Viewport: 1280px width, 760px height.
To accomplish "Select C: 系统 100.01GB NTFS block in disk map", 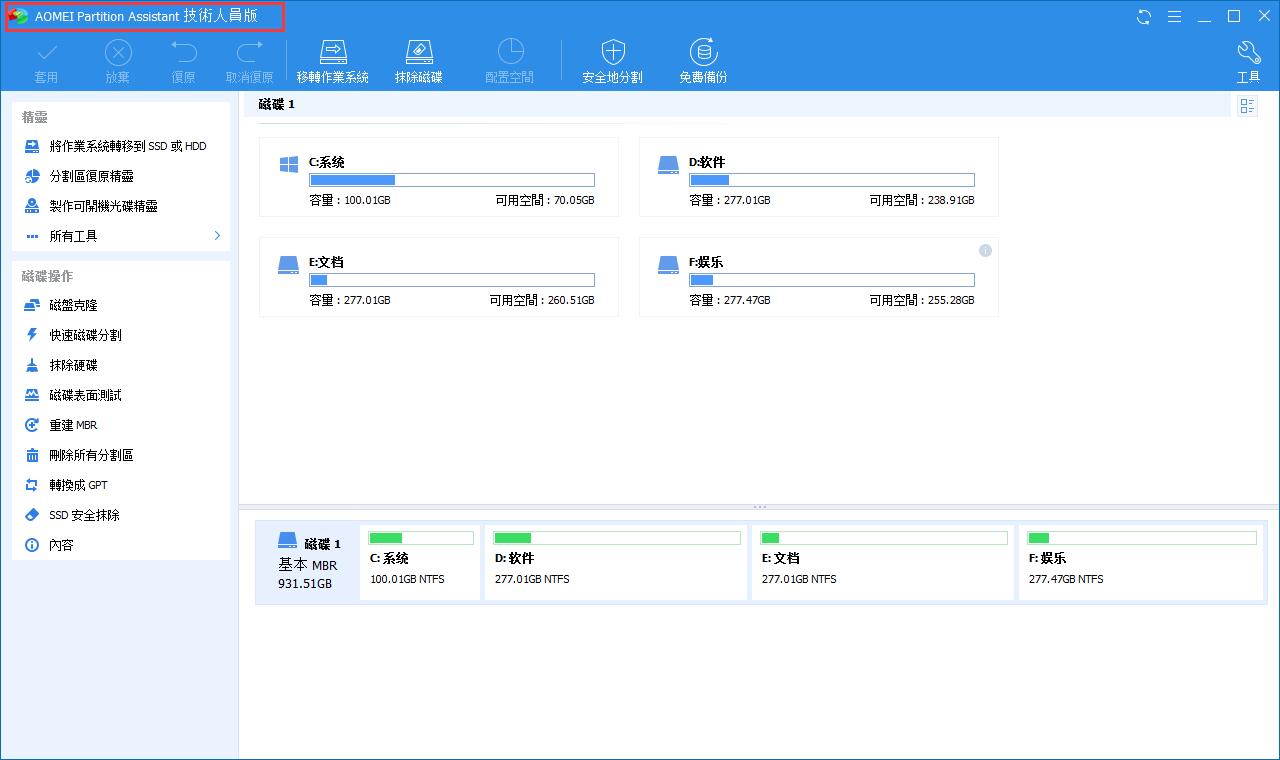I will [420, 562].
